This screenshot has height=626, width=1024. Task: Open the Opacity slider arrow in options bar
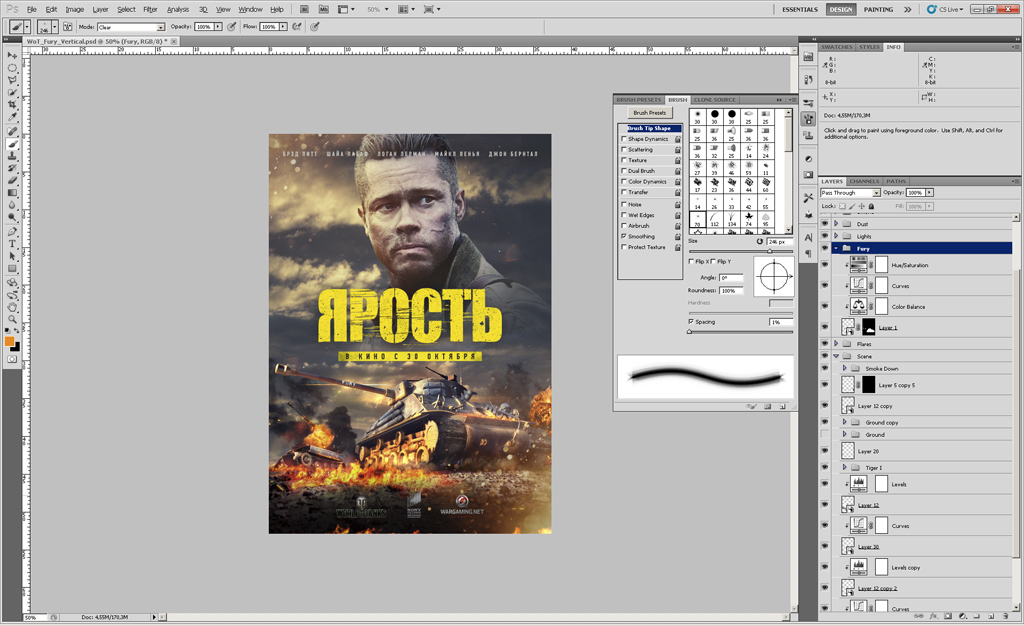point(218,27)
